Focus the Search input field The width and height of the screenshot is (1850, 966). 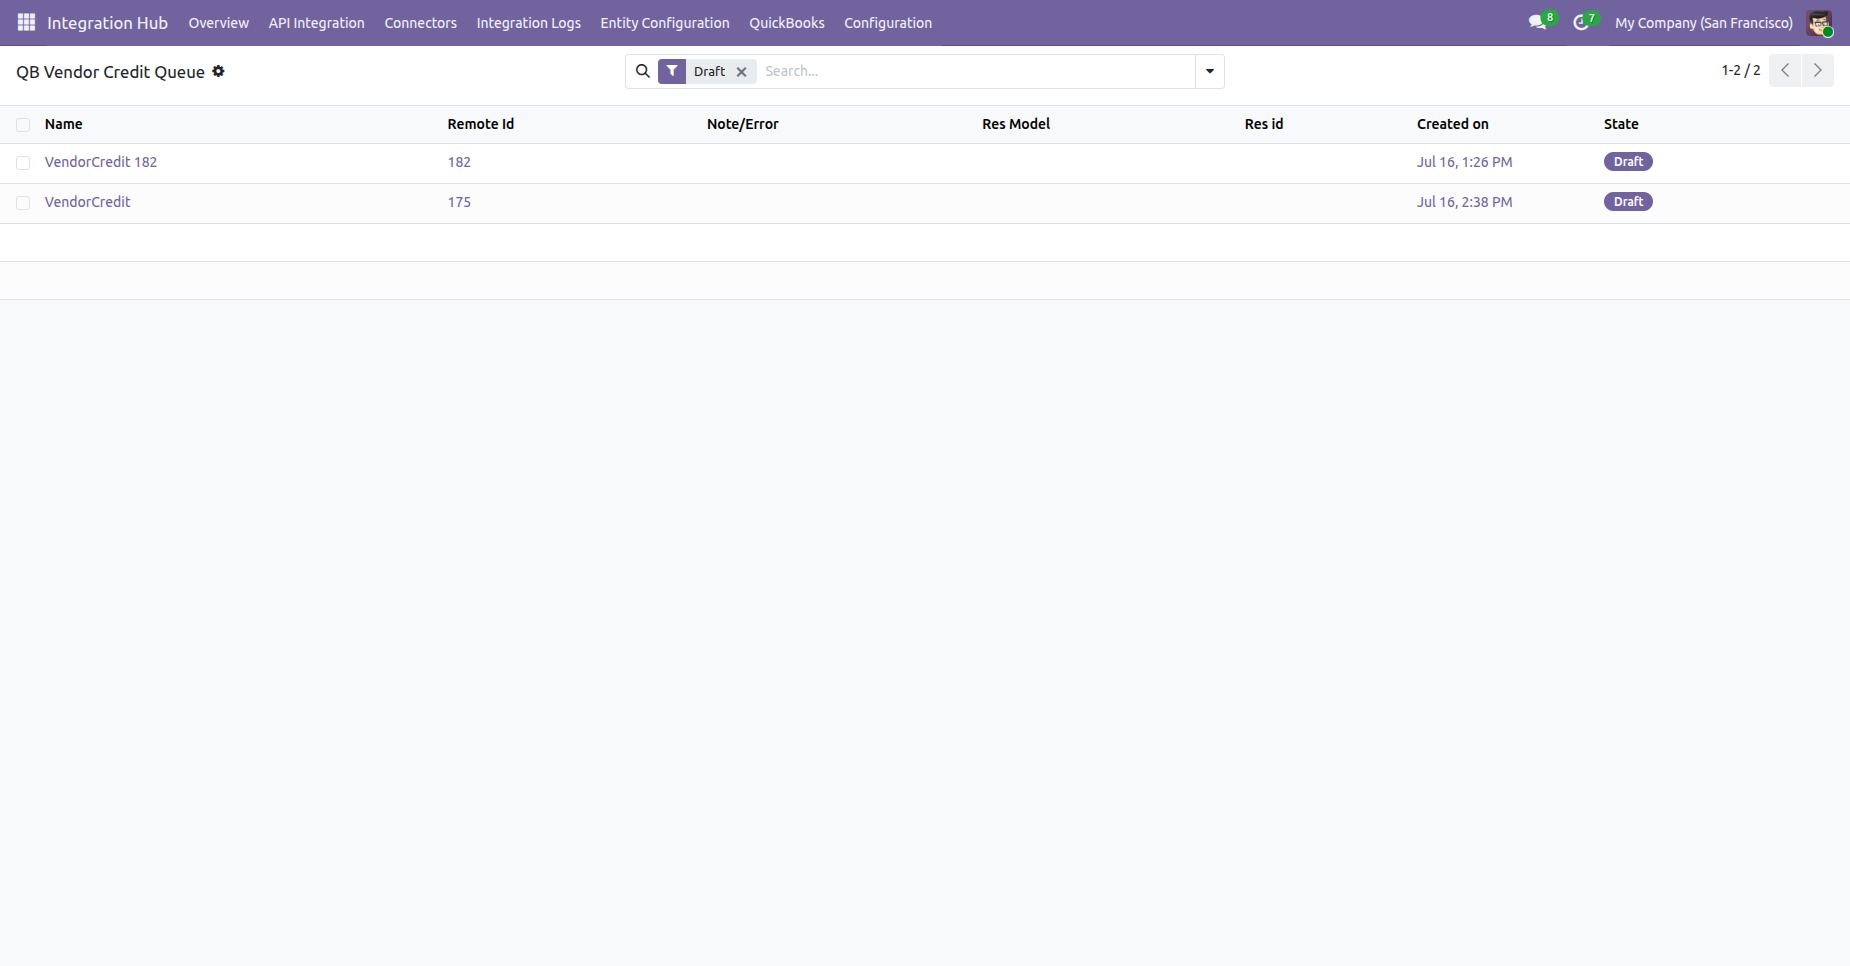[x=976, y=71]
